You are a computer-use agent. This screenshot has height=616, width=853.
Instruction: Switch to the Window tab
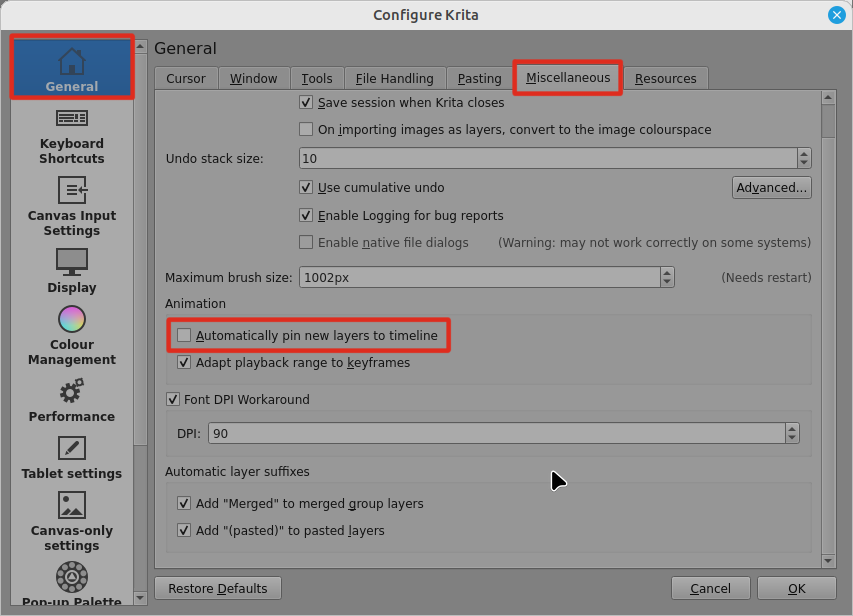point(254,78)
